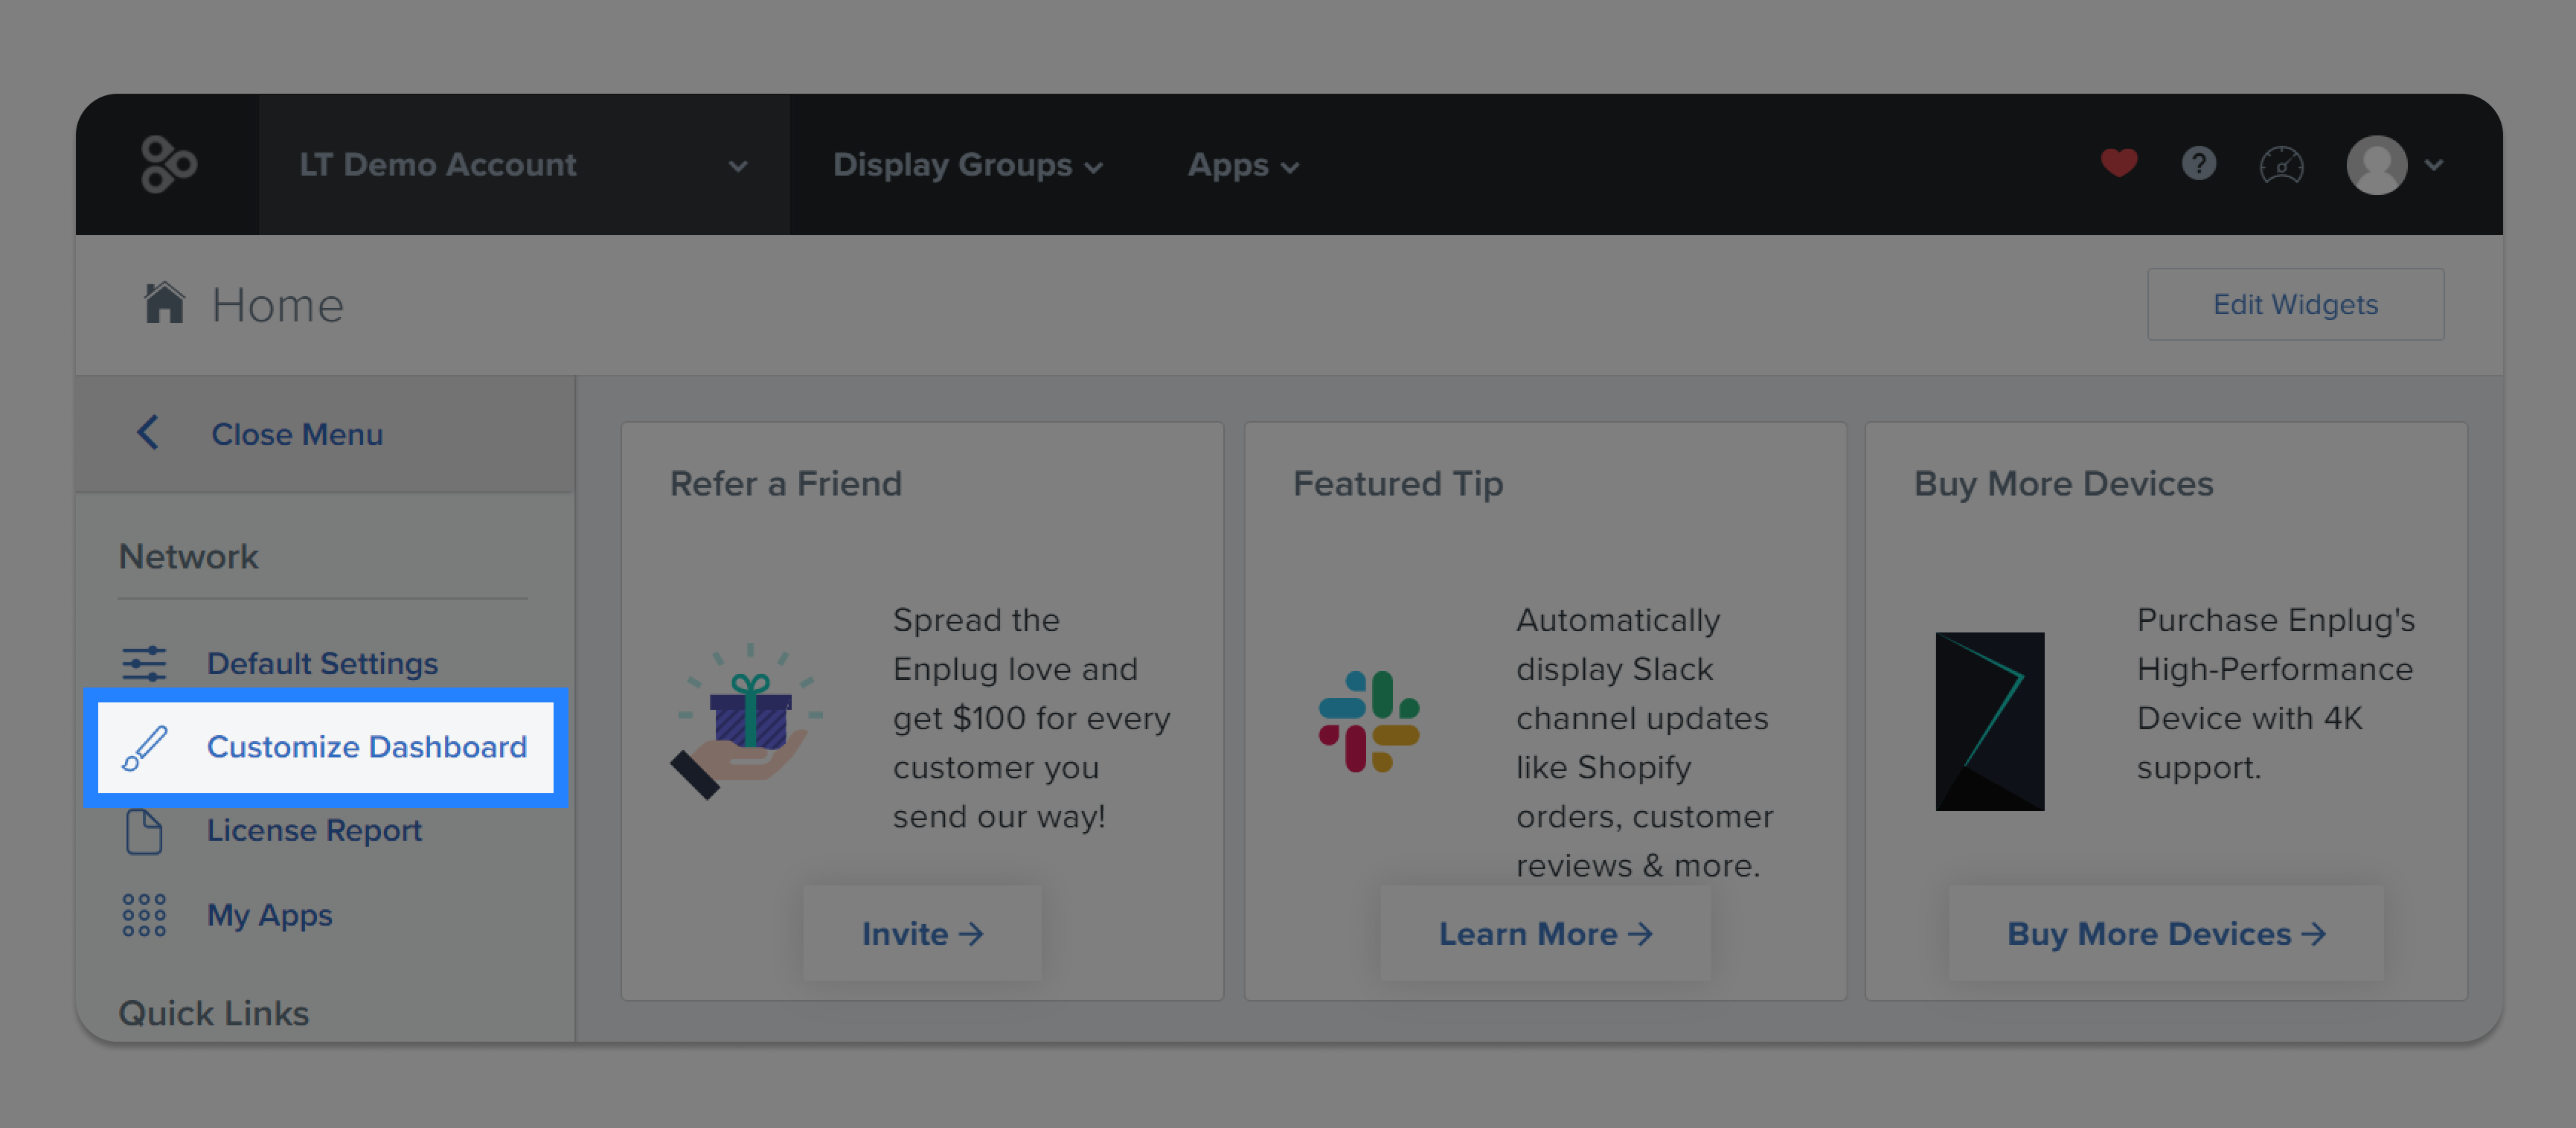This screenshot has height=1128, width=2576.
Task: Click the Default Settings sliders icon
Action: point(144,663)
